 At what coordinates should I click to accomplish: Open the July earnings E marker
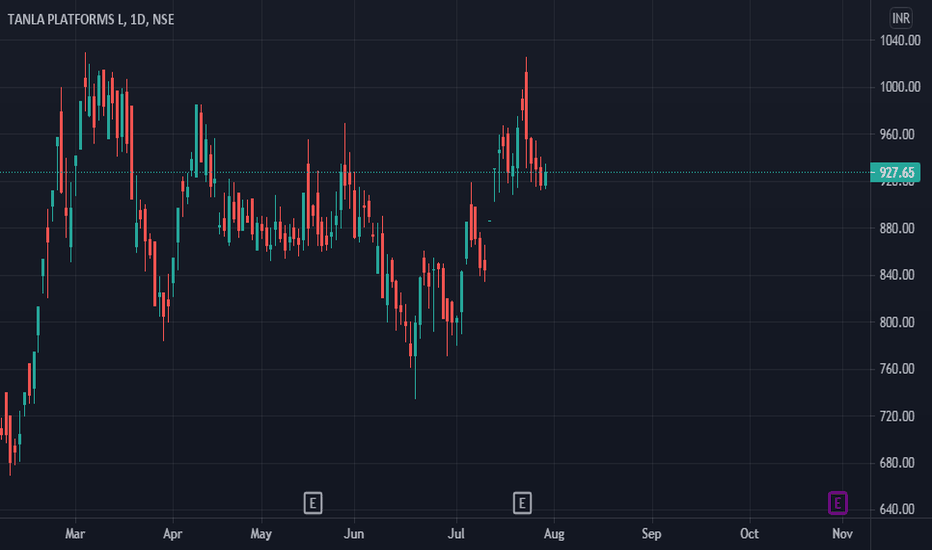(x=522, y=503)
